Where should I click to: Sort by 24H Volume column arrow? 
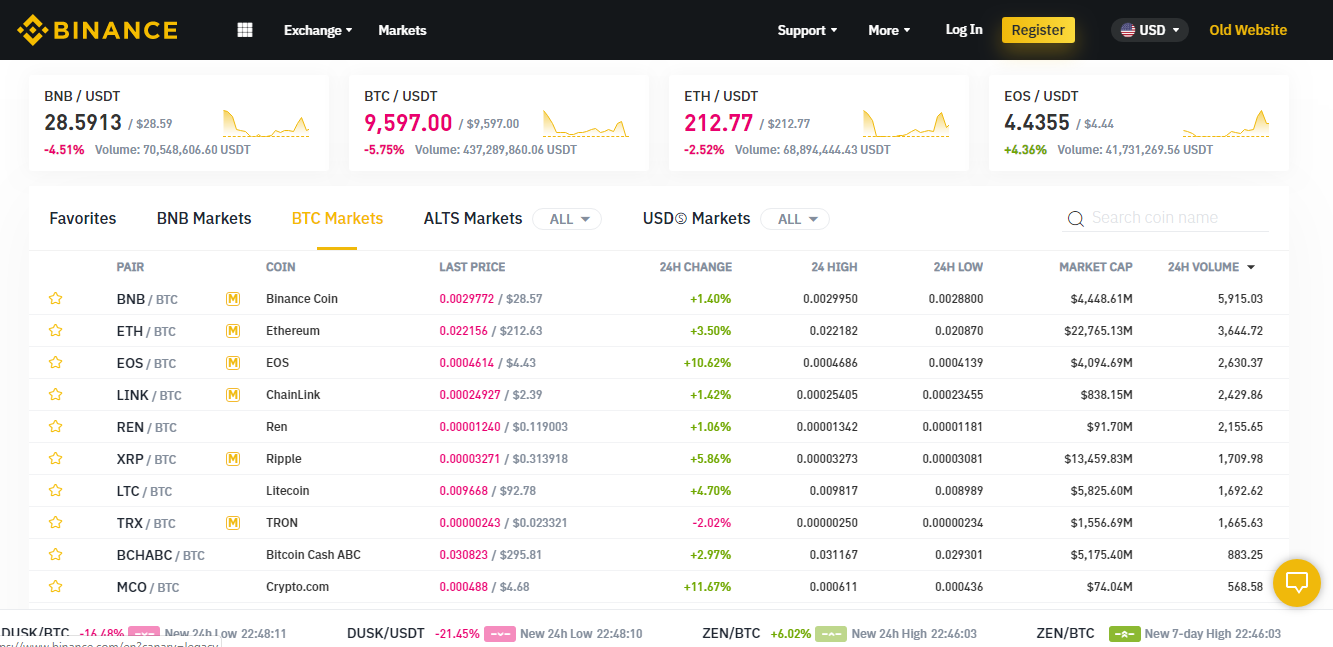tap(1251, 268)
